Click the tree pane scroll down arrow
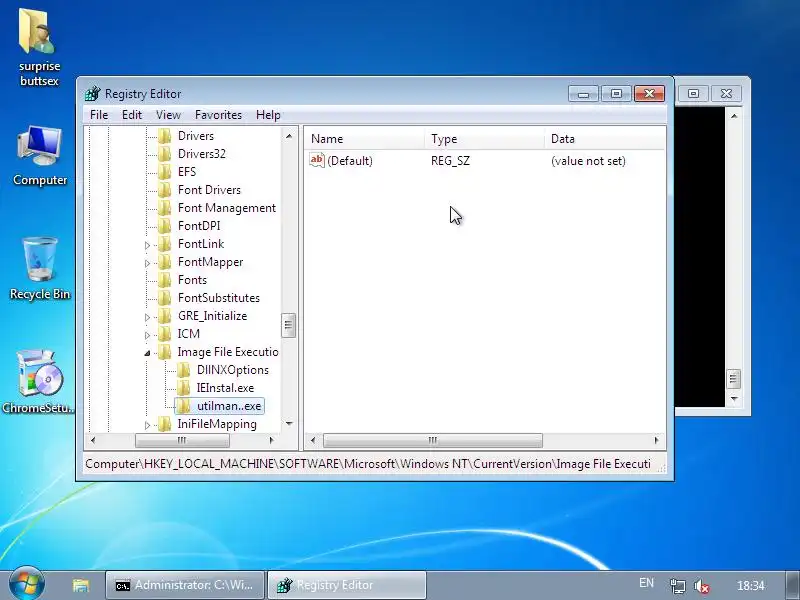 [289, 423]
